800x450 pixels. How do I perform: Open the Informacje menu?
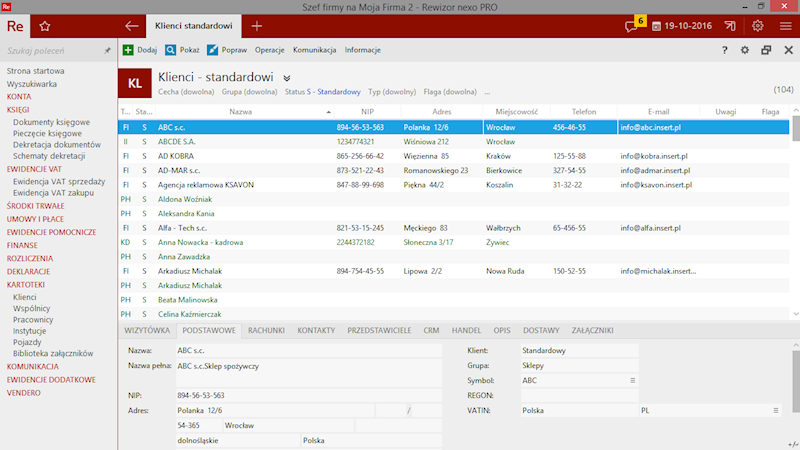click(x=363, y=50)
